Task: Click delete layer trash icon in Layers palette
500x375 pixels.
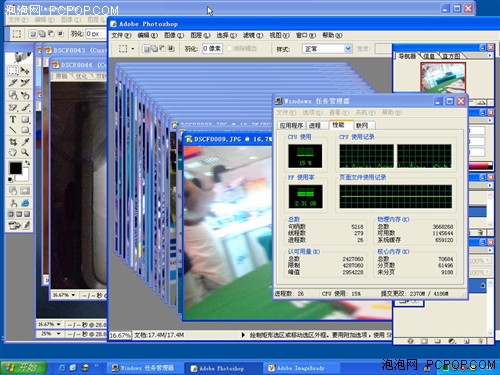Action: point(480,341)
